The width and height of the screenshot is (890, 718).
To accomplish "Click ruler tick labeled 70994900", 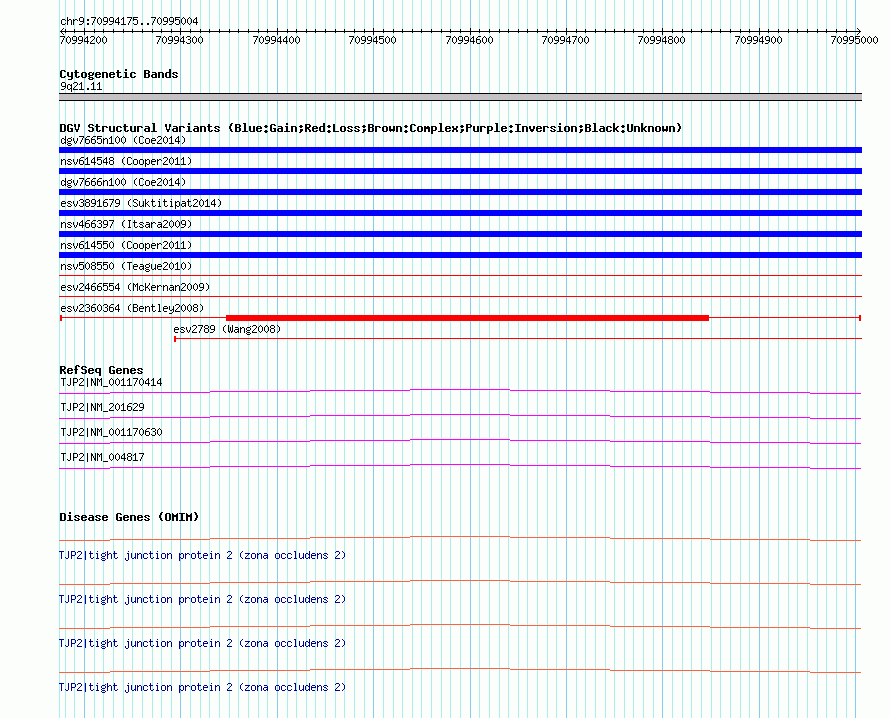I will click(758, 40).
